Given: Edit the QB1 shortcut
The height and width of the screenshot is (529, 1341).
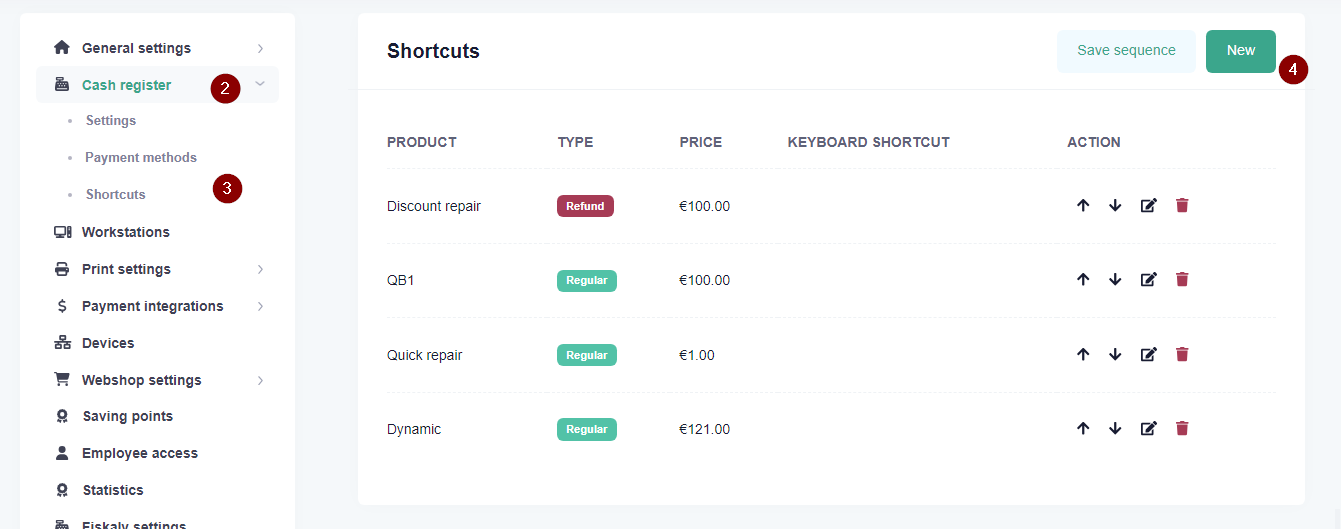Looking at the screenshot, I should click(1149, 279).
